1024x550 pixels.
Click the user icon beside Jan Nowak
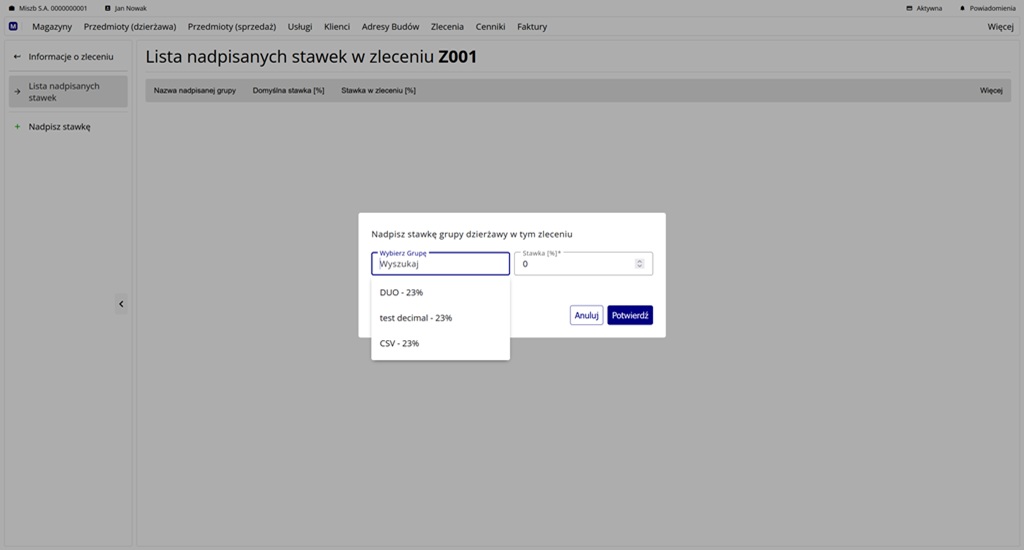[108, 8]
